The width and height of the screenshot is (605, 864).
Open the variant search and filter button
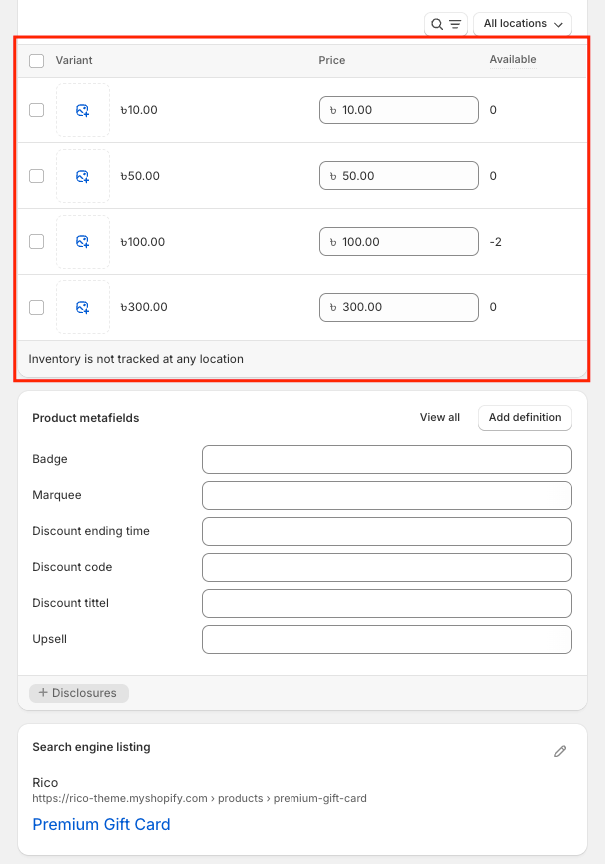coord(446,24)
